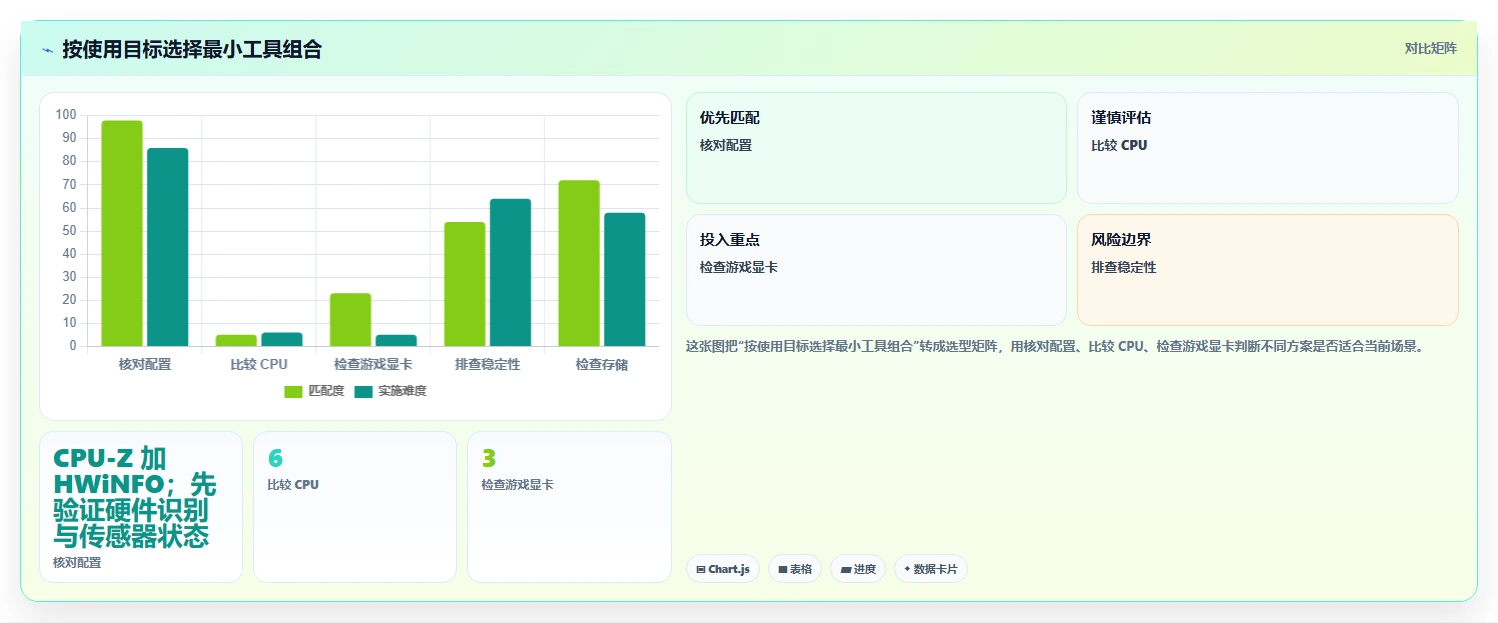Click the 比较 CPU teal bar
The image size is (1498, 623).
282,340
